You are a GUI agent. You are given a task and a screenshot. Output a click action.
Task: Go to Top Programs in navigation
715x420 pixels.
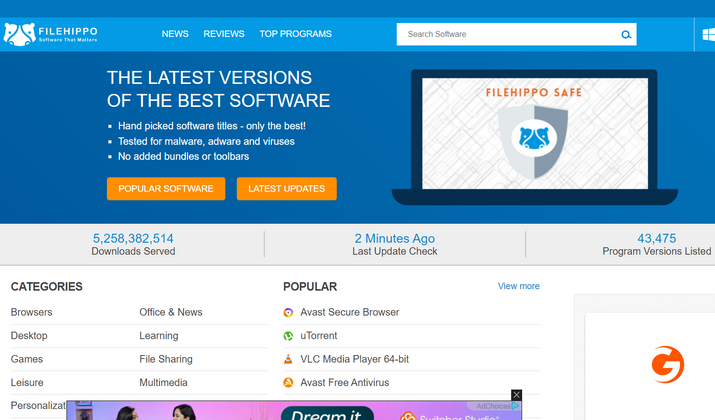point(295,34)
